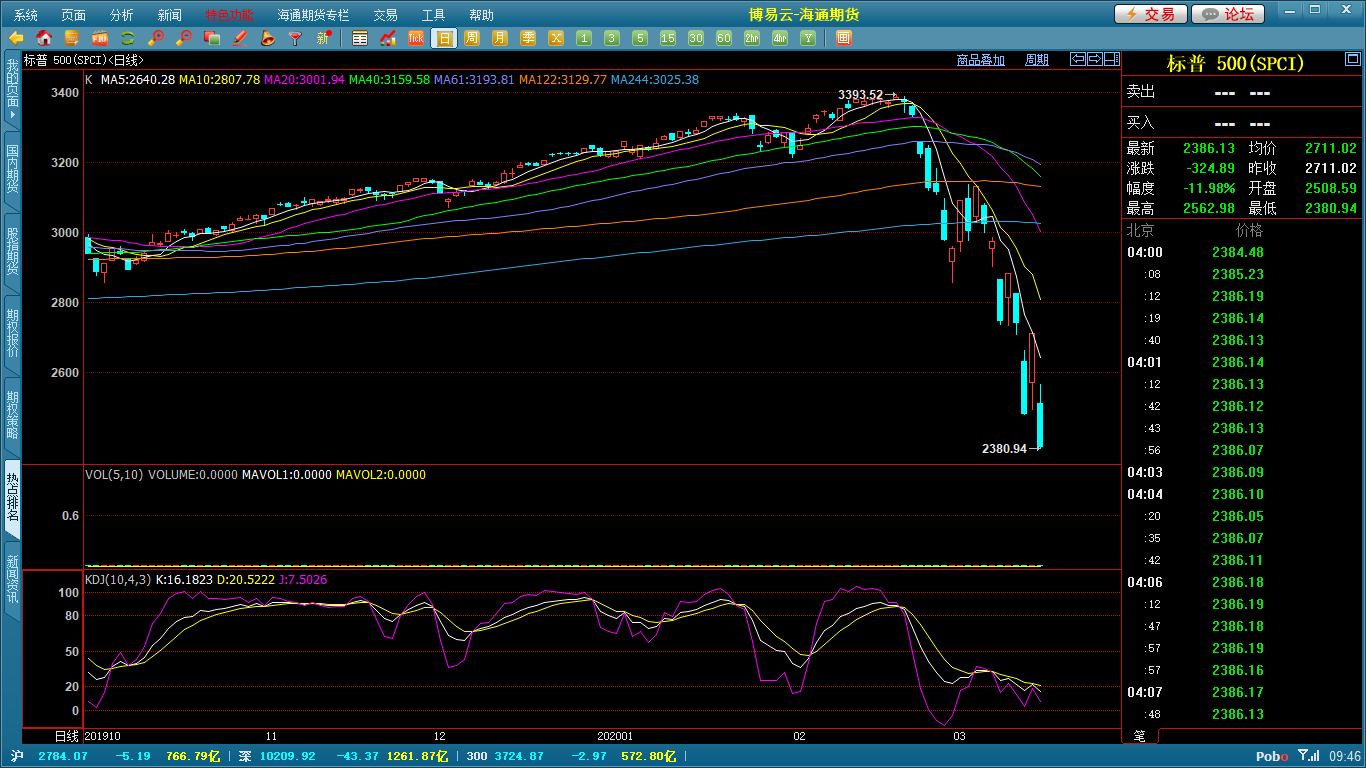Switch to 国内期货 sidebar tab
Screen dimensions: 1366x768
tap(12, 169)
